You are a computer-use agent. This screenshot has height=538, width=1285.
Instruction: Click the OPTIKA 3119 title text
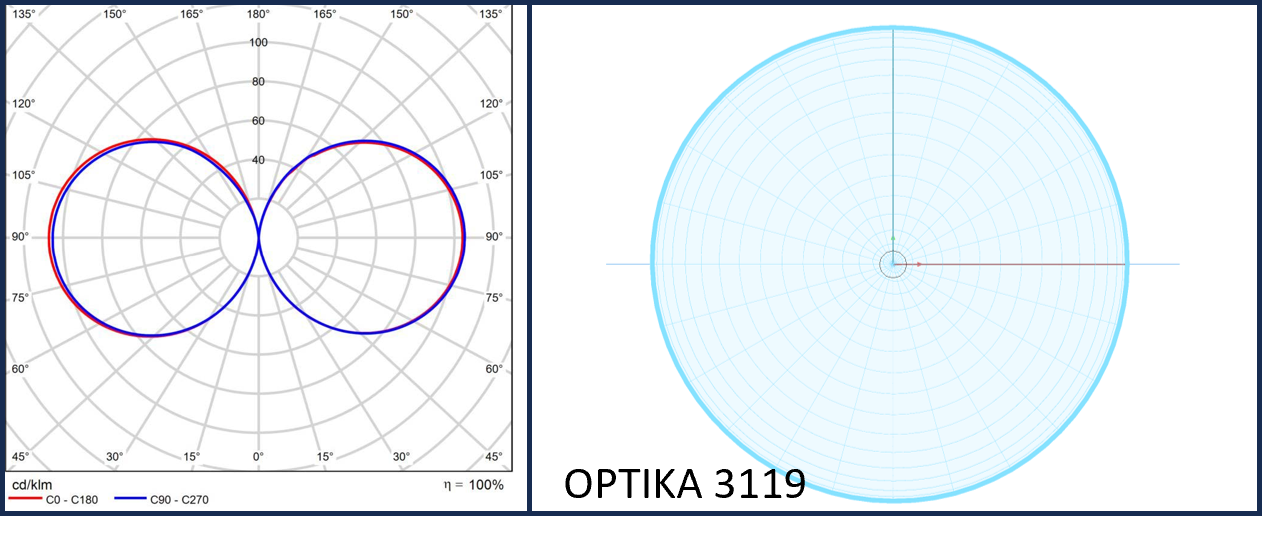(x=685, y=484)
